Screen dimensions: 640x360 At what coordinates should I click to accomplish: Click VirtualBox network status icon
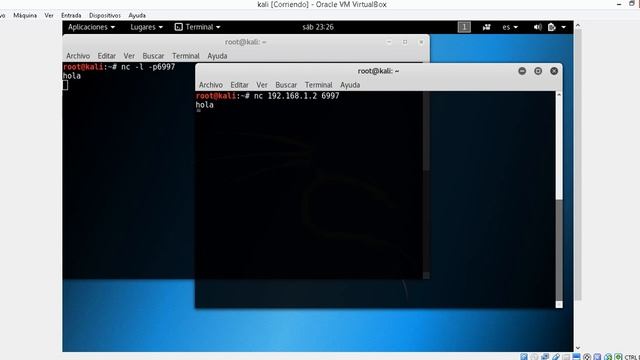(x=545, y=357)
